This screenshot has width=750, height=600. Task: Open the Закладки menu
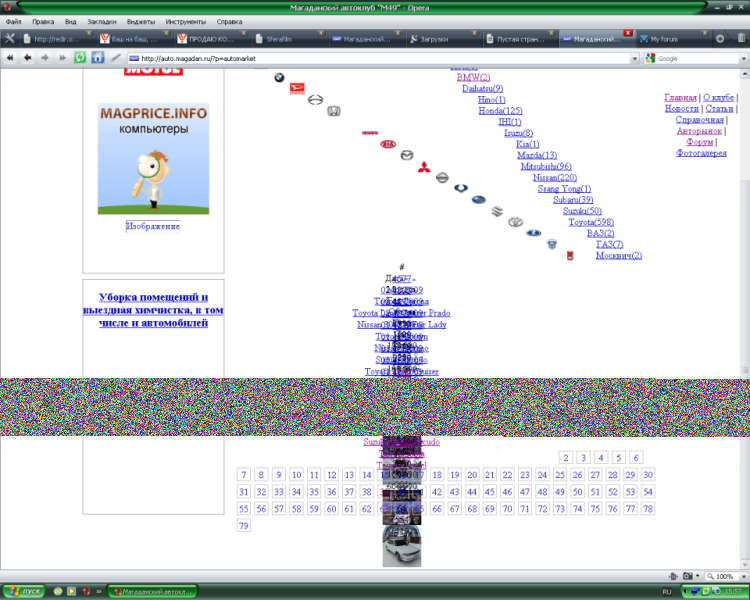tap(101, 21)
